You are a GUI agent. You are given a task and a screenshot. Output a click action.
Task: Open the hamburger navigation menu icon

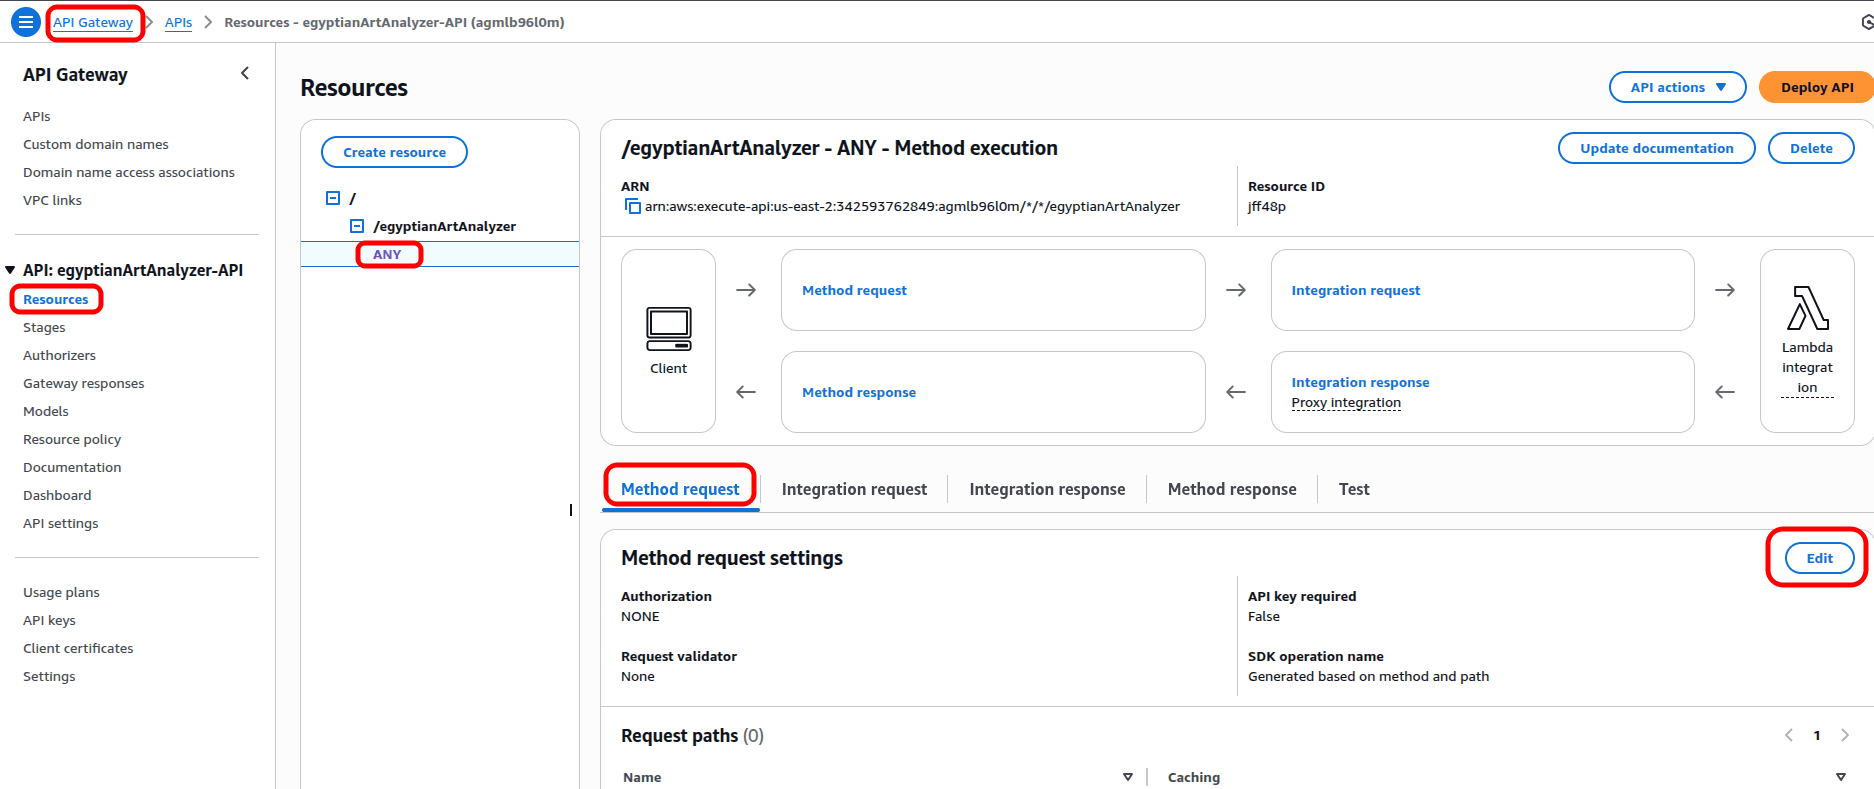[25, 22]
